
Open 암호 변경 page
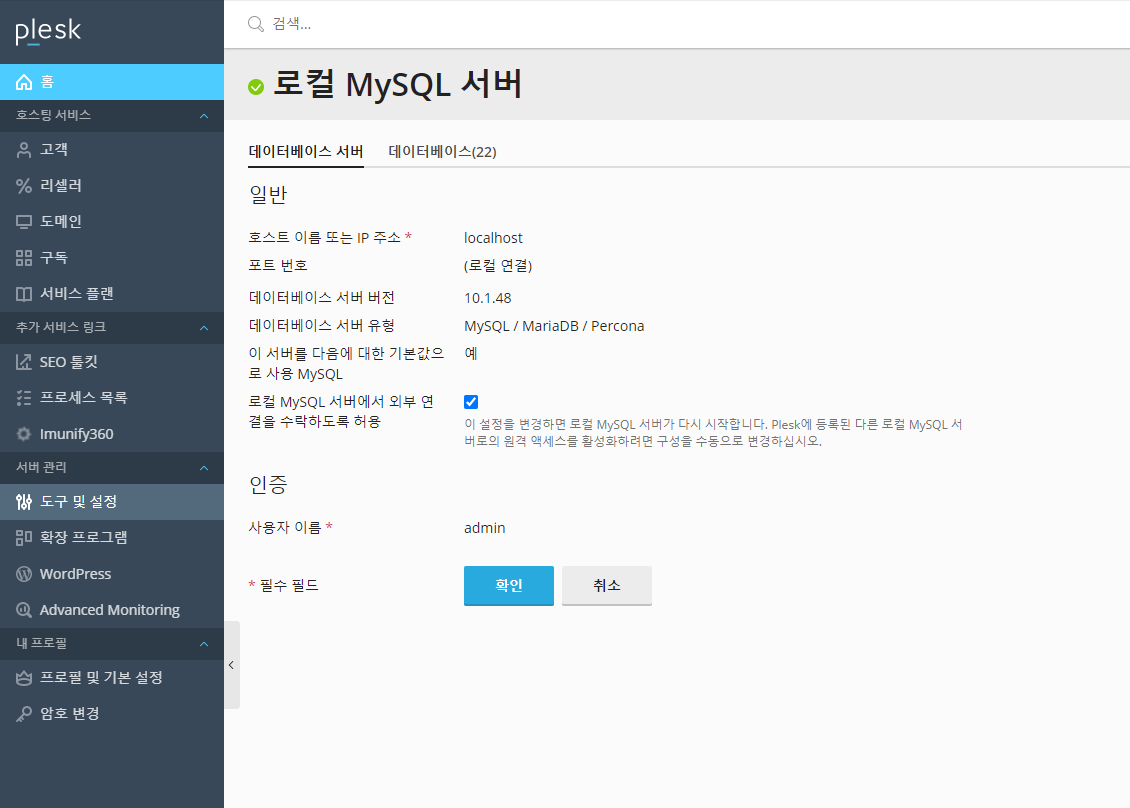(x=112, y=714)
